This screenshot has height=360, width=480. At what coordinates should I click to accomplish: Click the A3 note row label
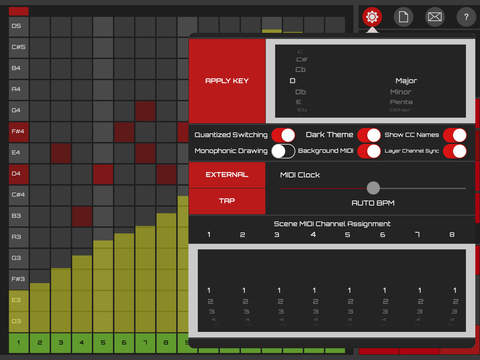19,237
